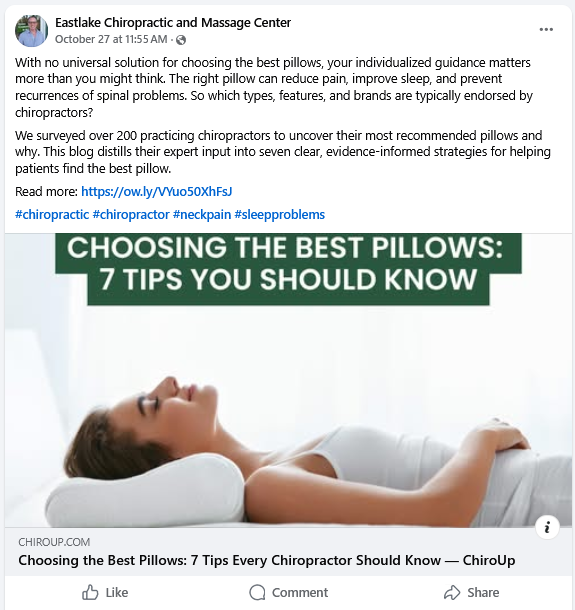Open Eastlake Chiropractic and Massage Center page
This screenshot has width=575, height=610.
click(x=173, y=23)
